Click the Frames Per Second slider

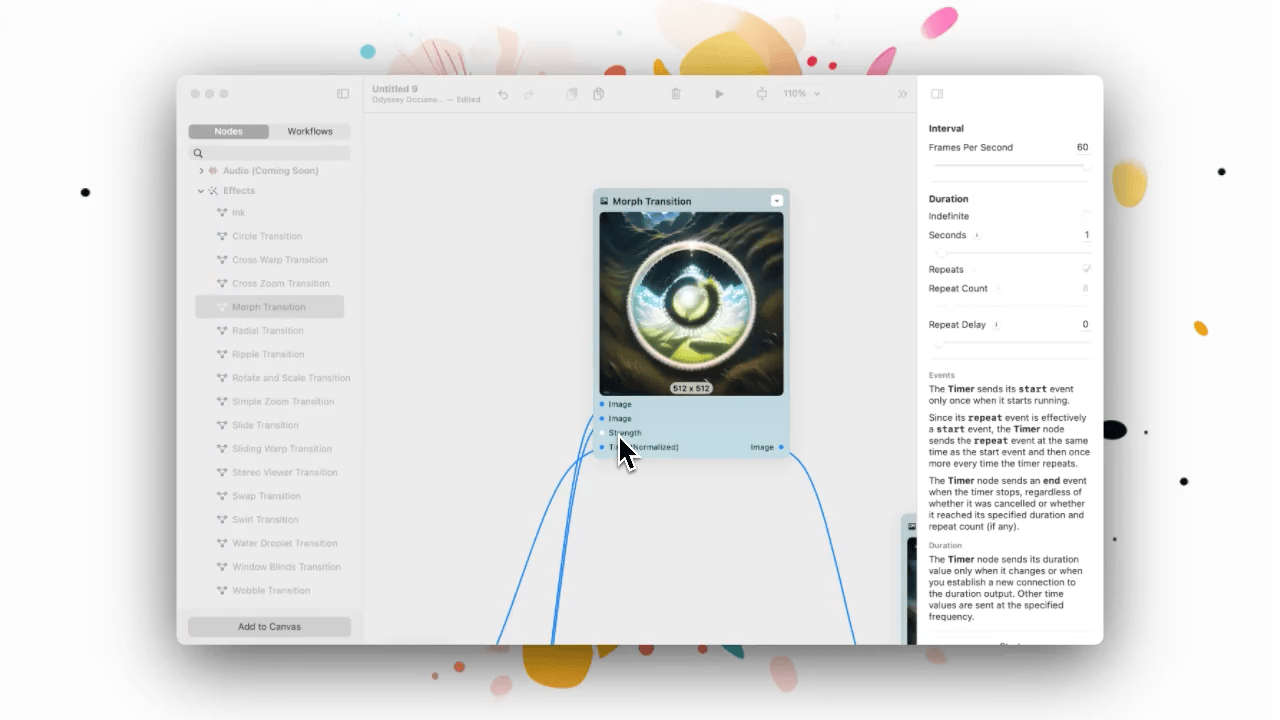(1010, 166)
